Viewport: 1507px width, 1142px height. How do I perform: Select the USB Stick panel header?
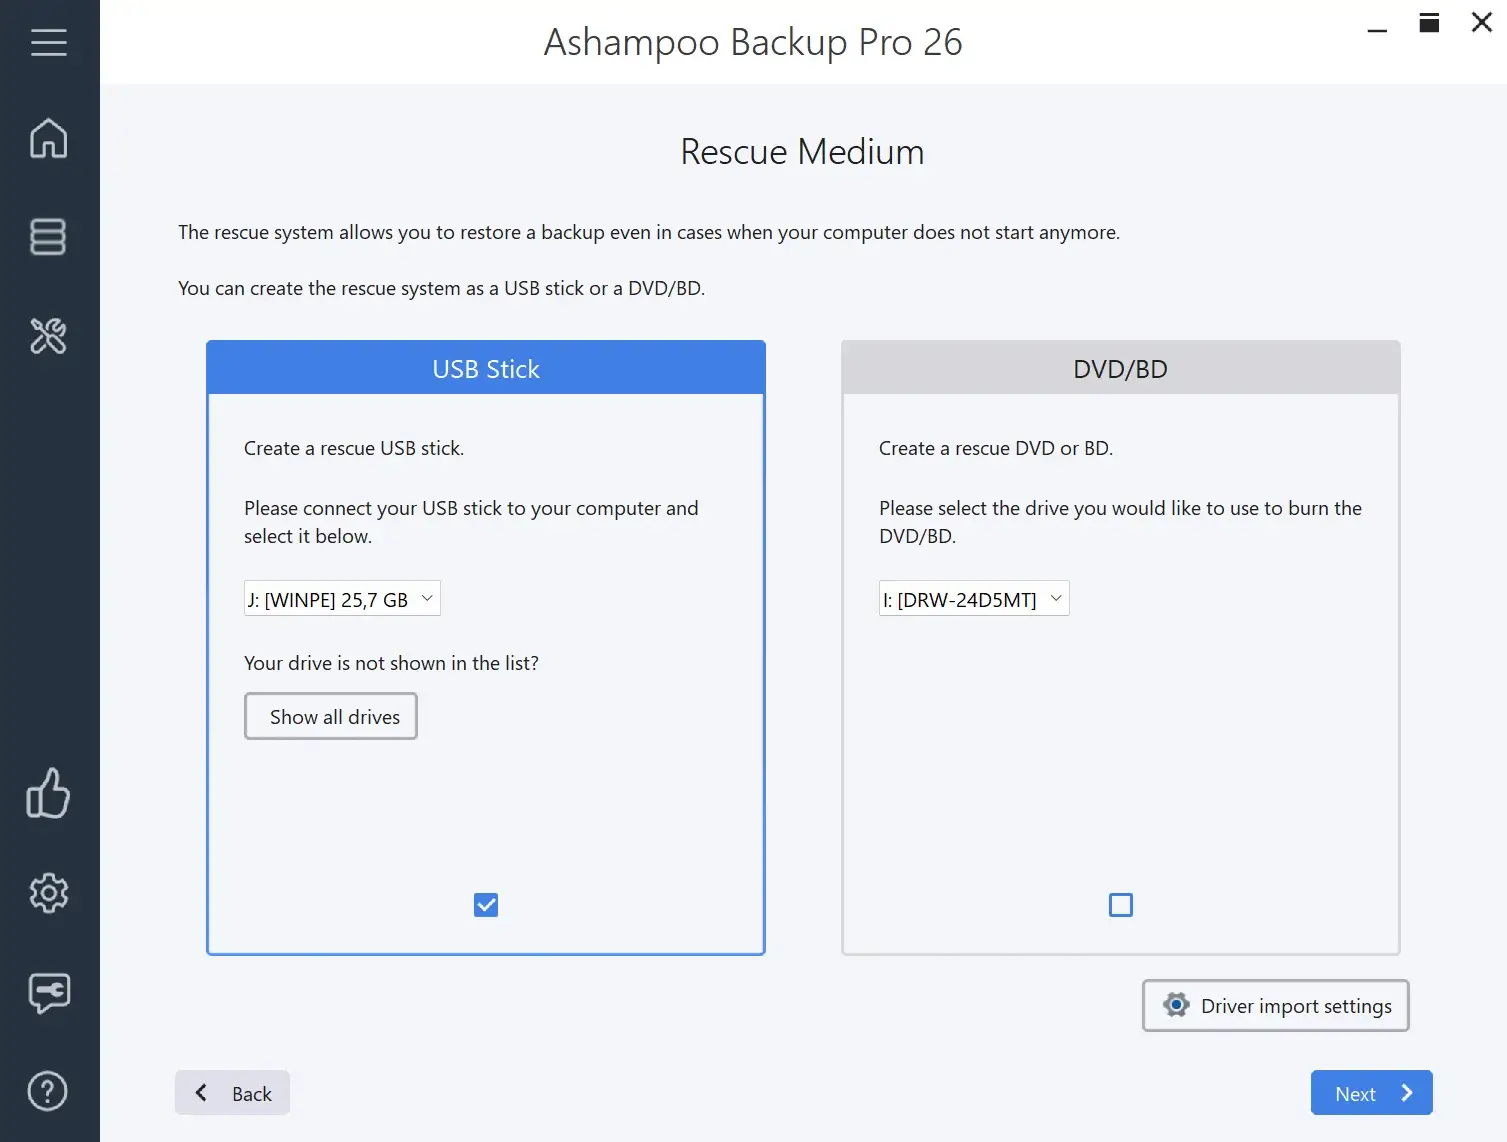(x=485, y=368)
